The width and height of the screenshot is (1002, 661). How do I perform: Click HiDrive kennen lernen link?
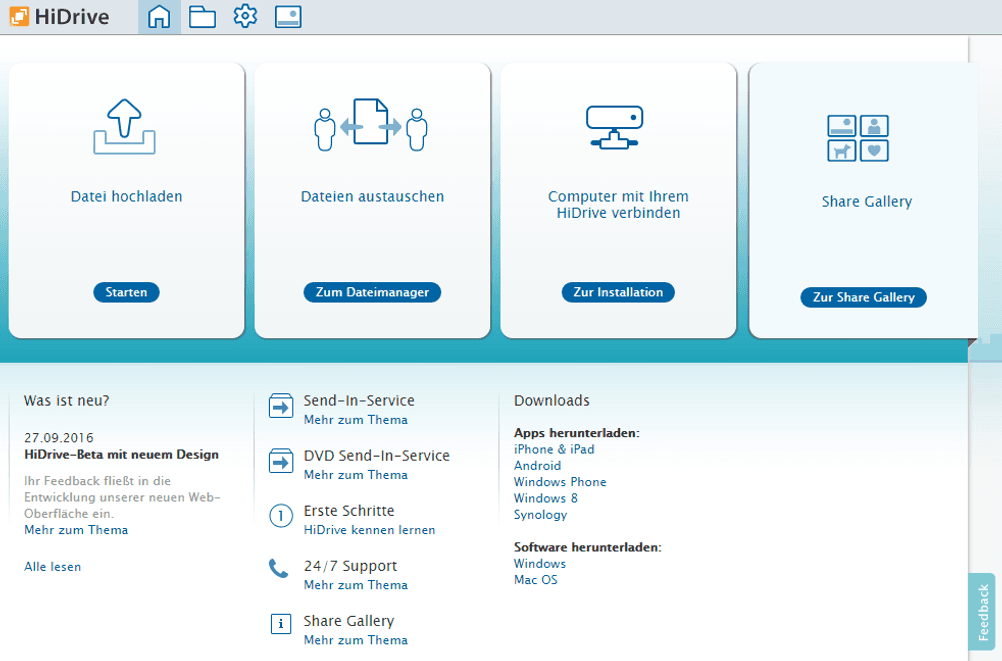(369, 530)
